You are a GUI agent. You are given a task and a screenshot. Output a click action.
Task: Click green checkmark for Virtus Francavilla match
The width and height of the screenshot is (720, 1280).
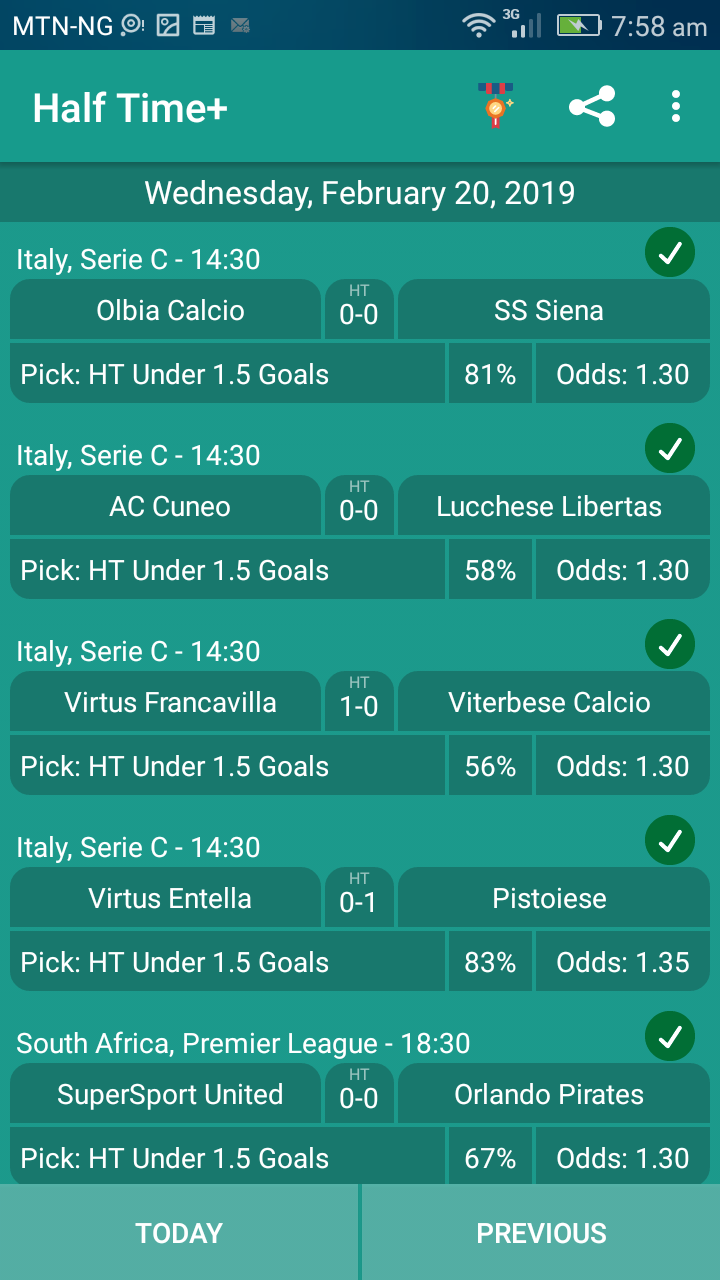tap(670, 646)
